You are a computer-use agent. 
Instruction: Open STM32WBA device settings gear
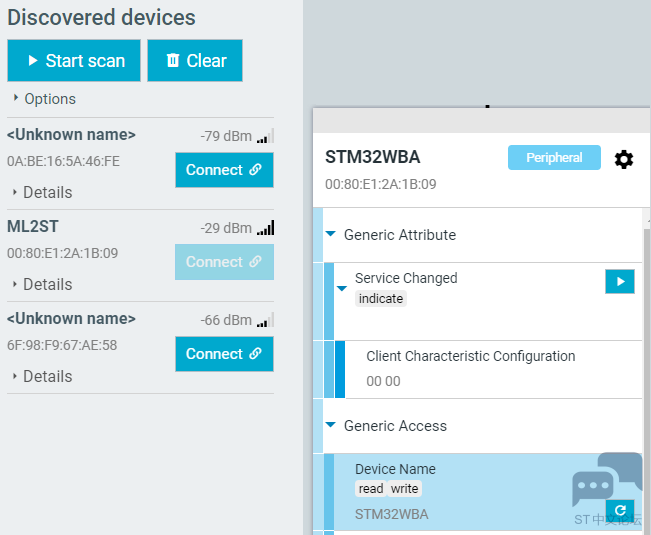tap(624, 159)
